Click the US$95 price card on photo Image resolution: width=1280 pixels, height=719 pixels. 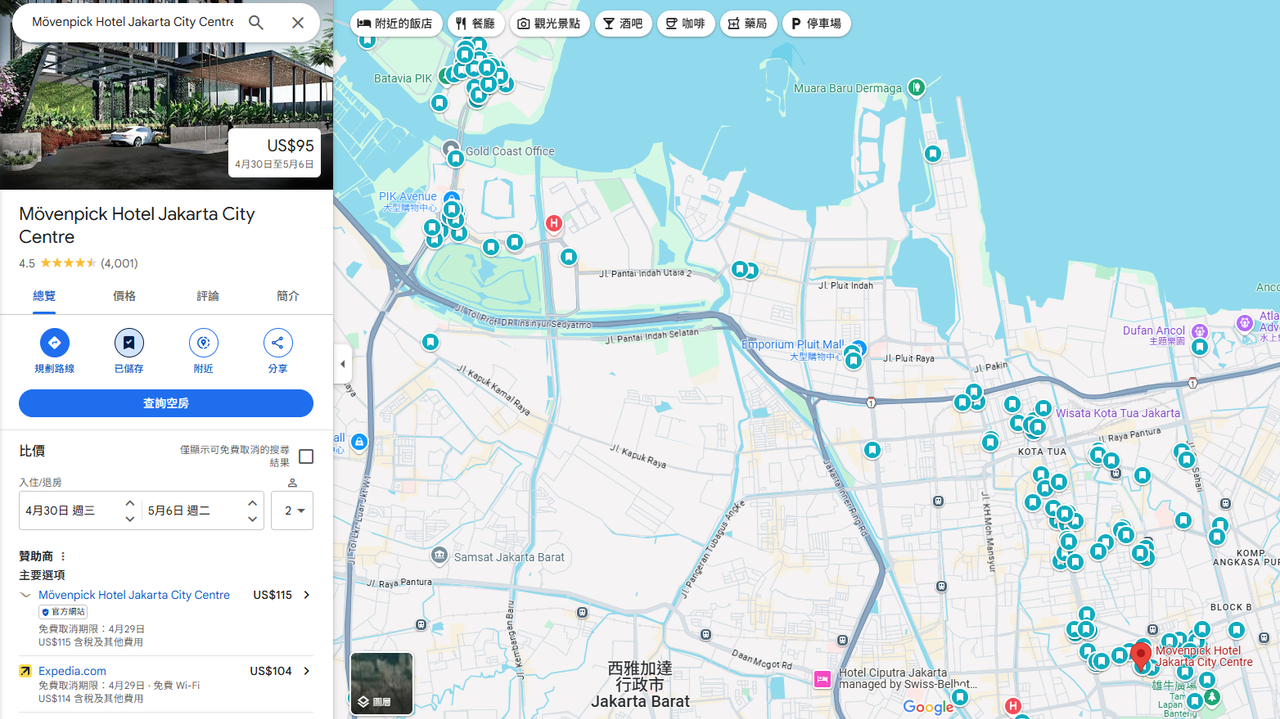[274, 153]
